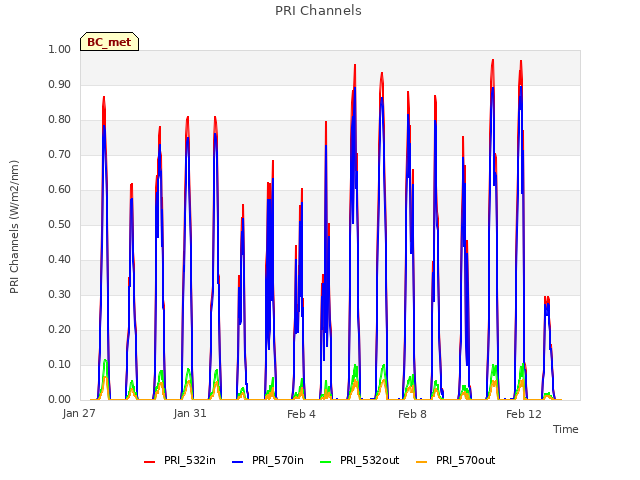The height and width of the screenshot is (480, 640).
Task: Select the PRI_532in legend label
Action: [190, 461]
